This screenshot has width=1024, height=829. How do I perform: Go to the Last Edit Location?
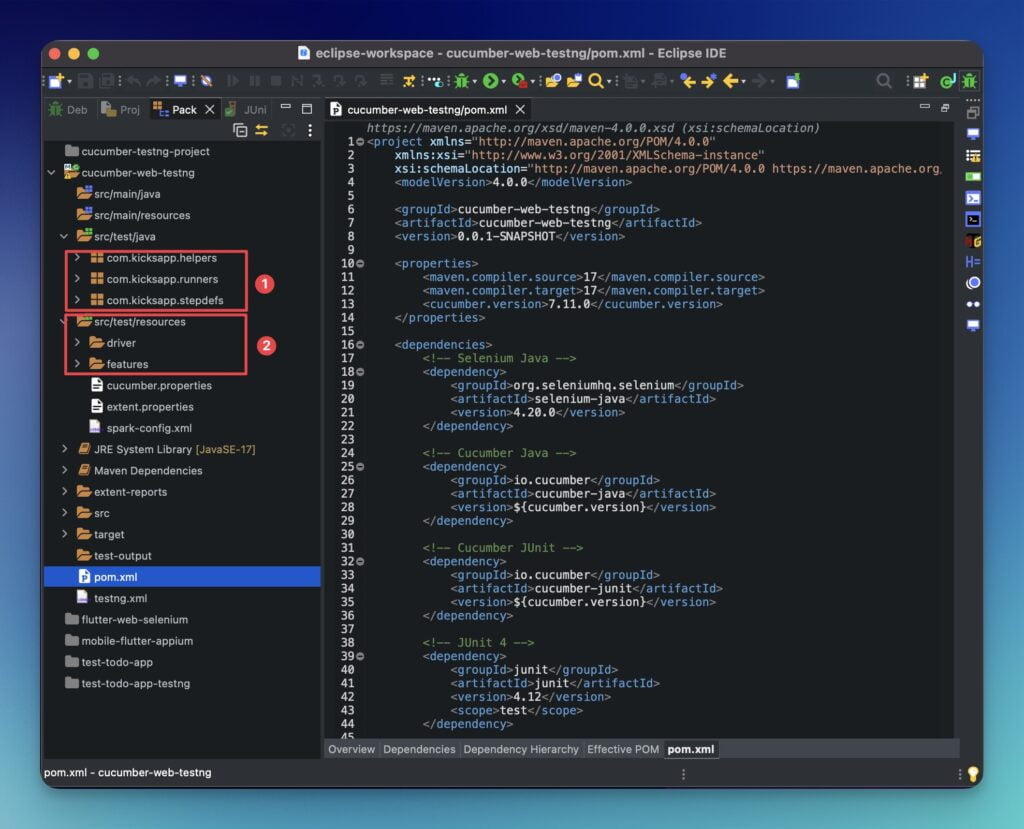coord(687,81)
